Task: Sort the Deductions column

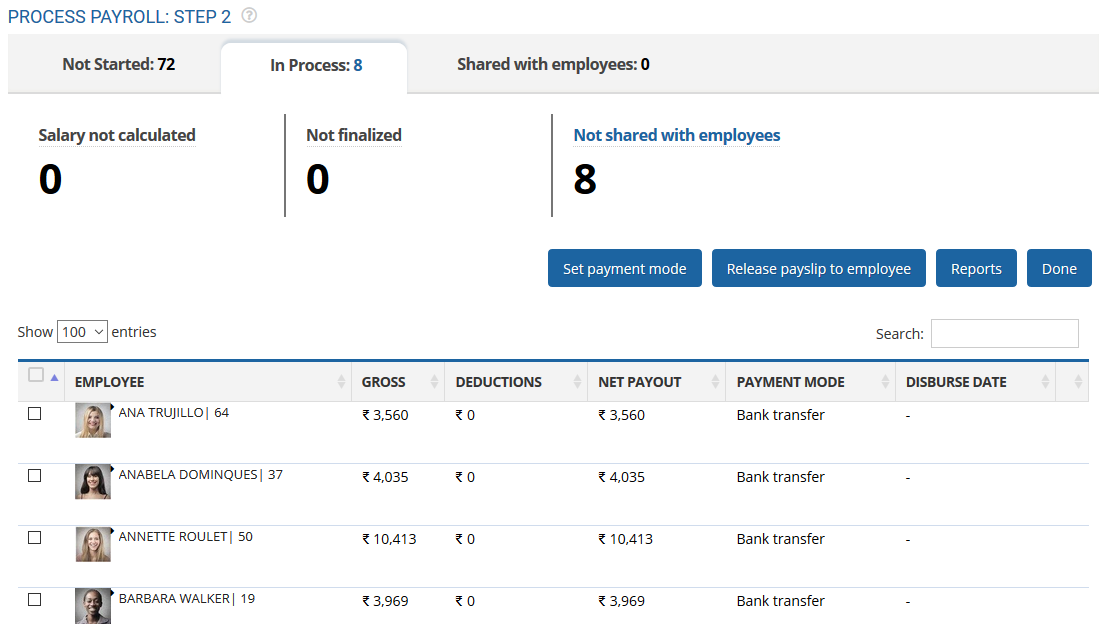Action: [x=576, y=381]
